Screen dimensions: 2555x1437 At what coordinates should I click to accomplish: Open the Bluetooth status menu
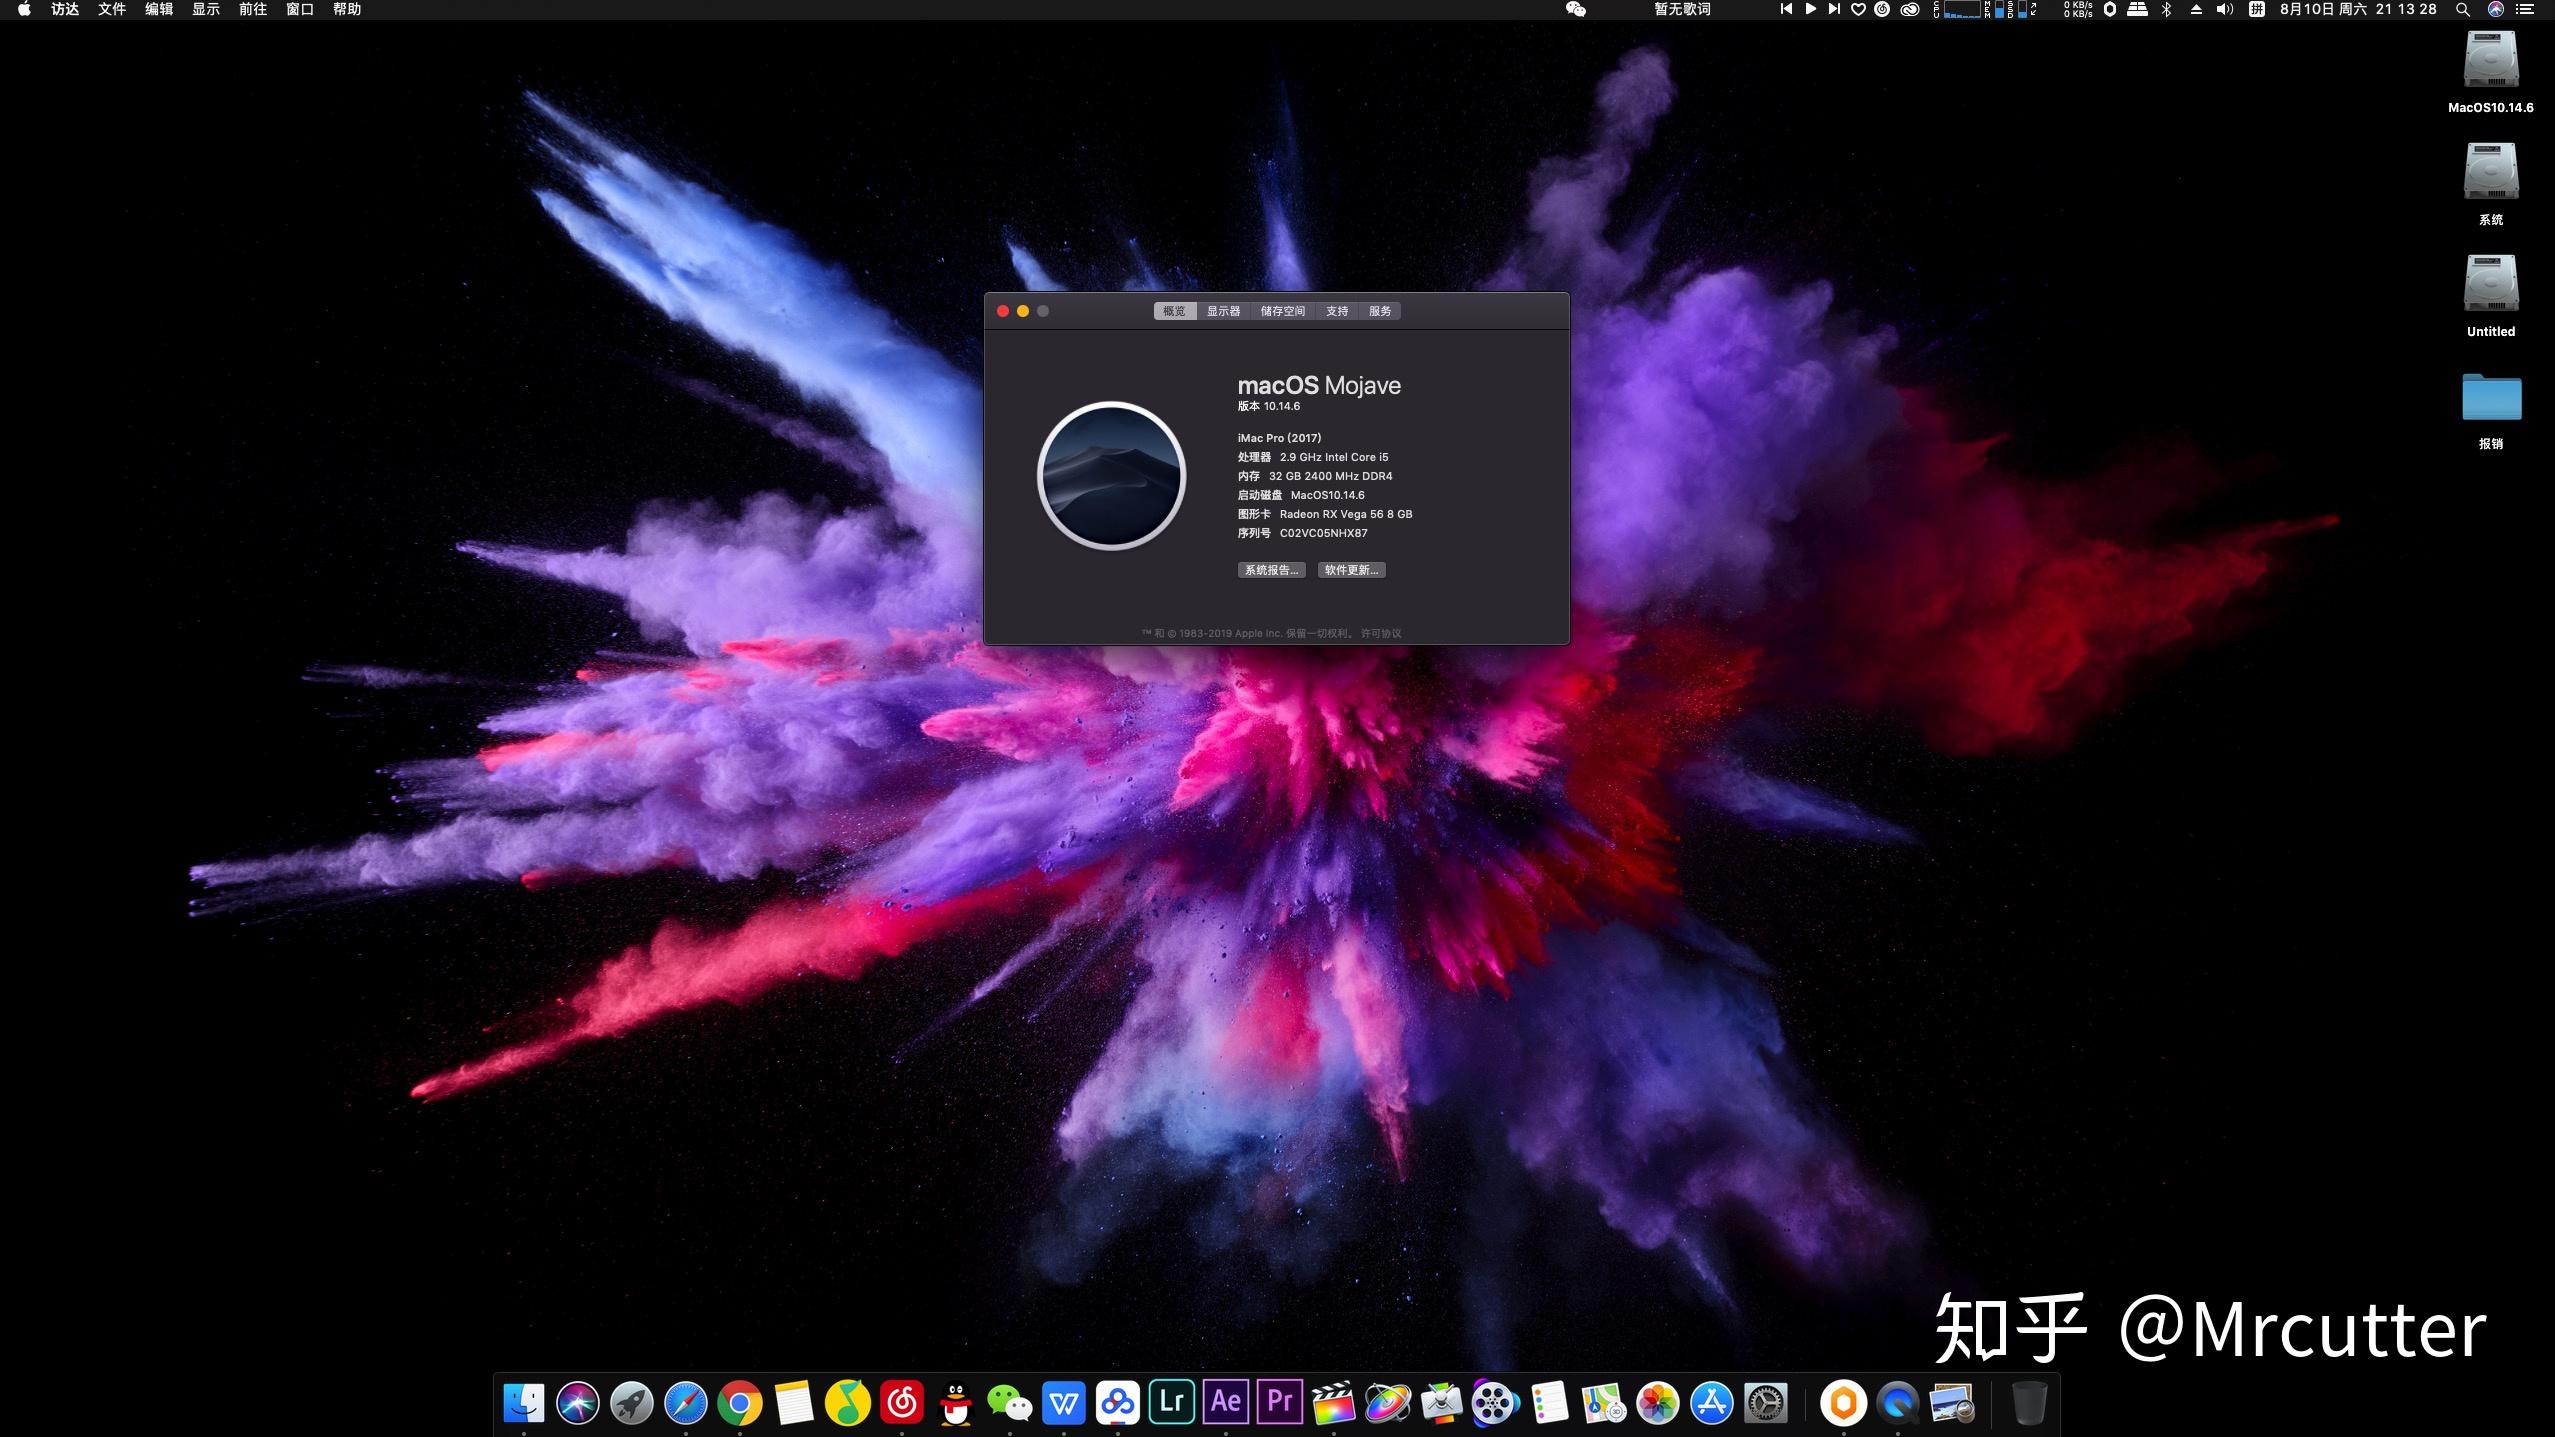2166,9
